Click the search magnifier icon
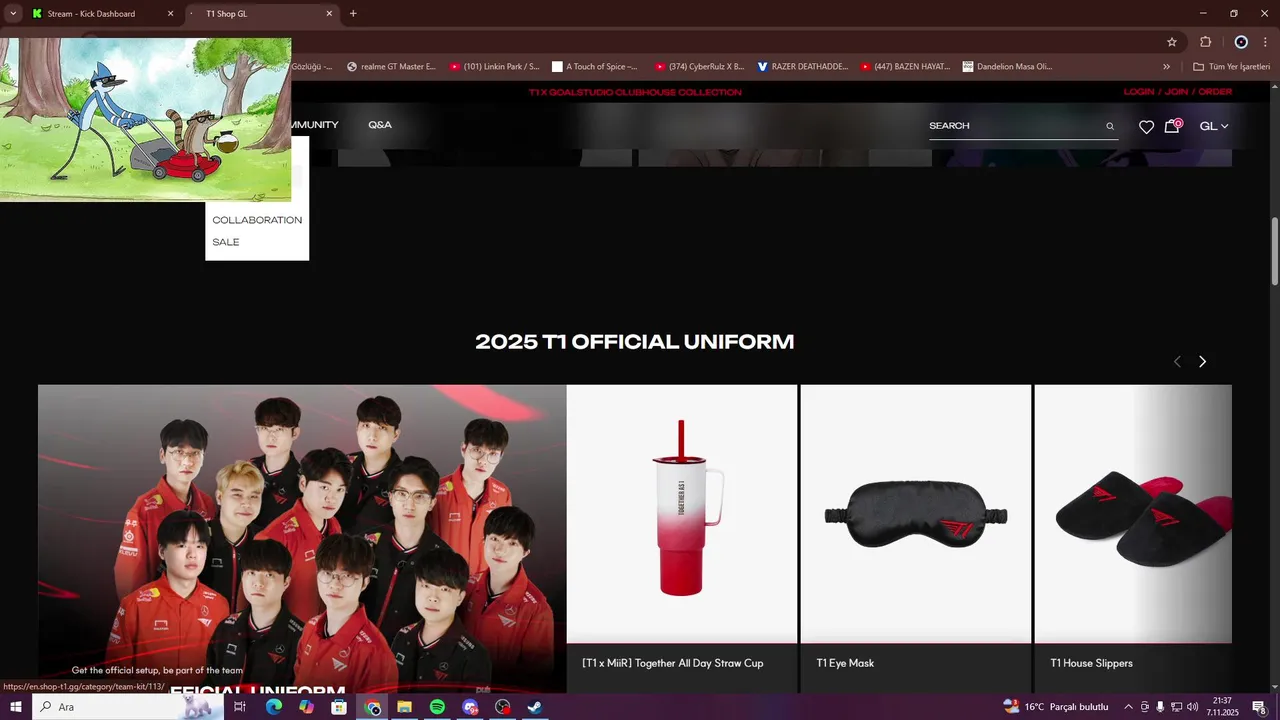The width and height of the screenshot is (1280, 720). [x=1110, y=126]
